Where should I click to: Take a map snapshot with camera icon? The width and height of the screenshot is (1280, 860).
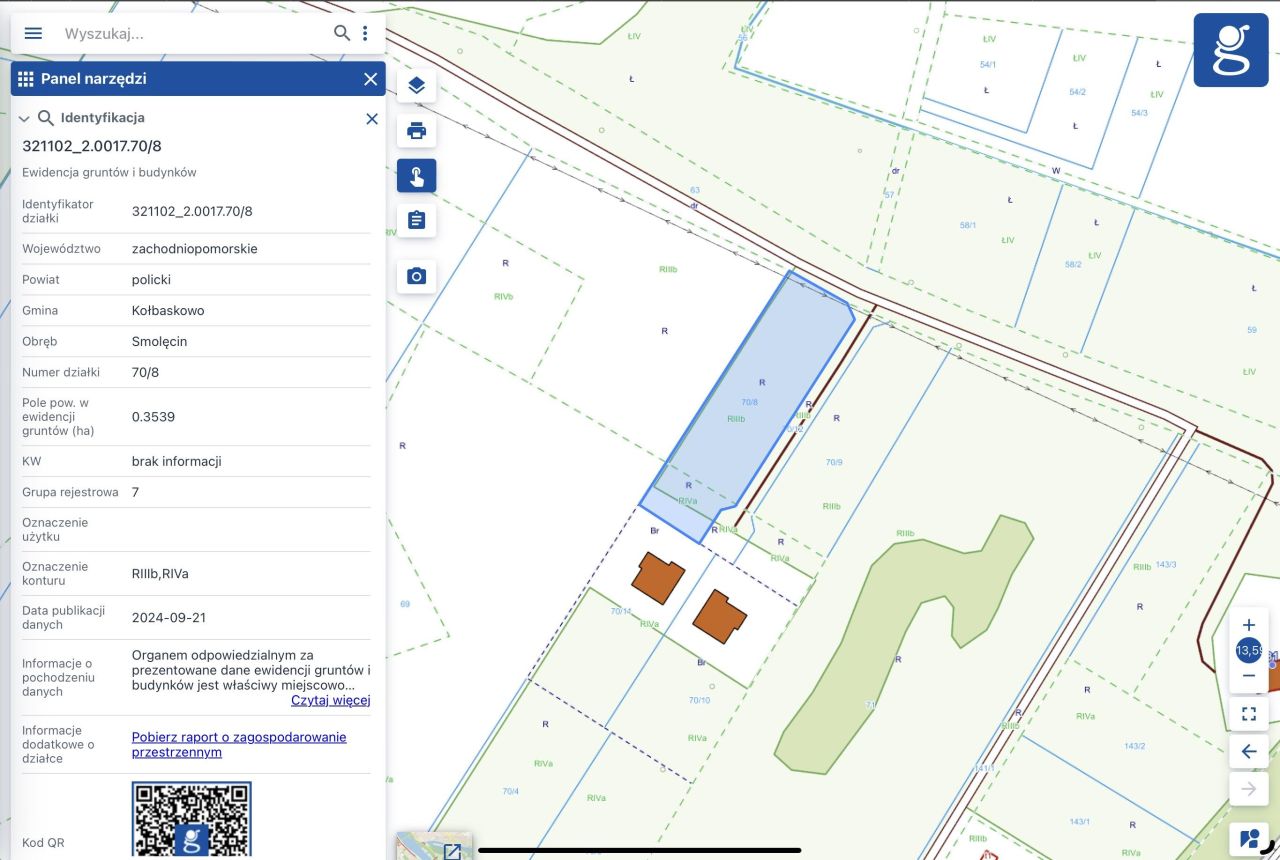(x=417, y=276)
